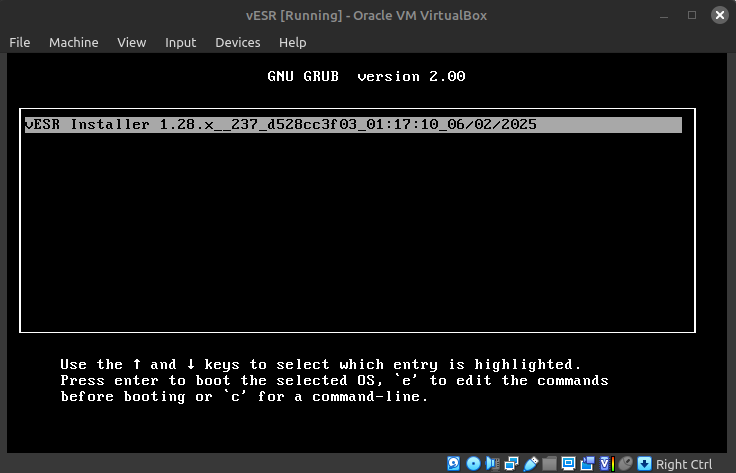Click the GNU GRUB version 2.00 heading
The height and width of the screenshot is (473, 736).
click(x=366, y=76)
